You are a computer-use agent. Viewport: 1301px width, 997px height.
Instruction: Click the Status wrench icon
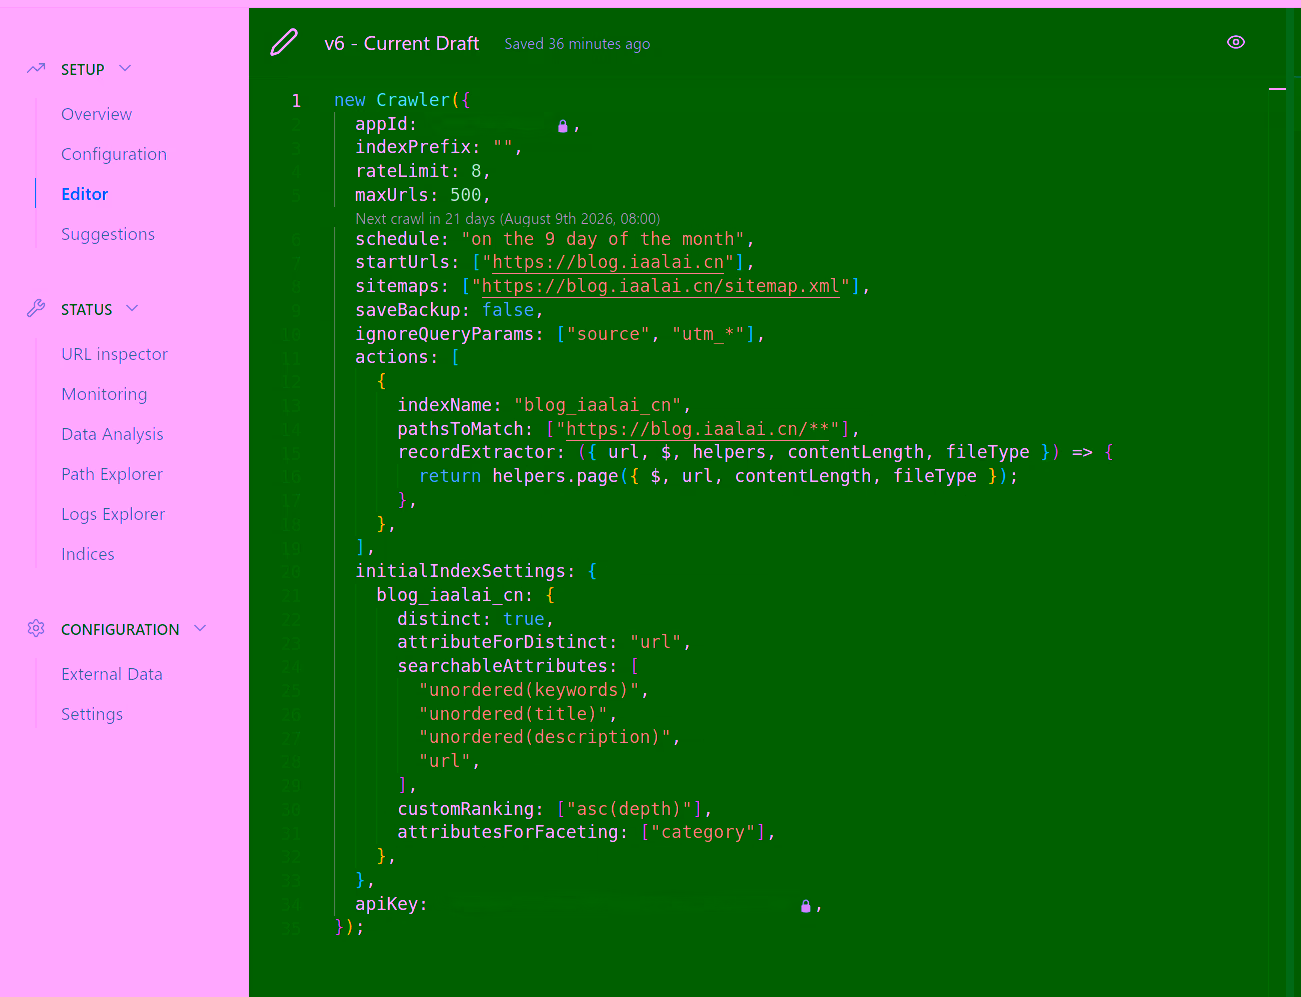point(36,309)
